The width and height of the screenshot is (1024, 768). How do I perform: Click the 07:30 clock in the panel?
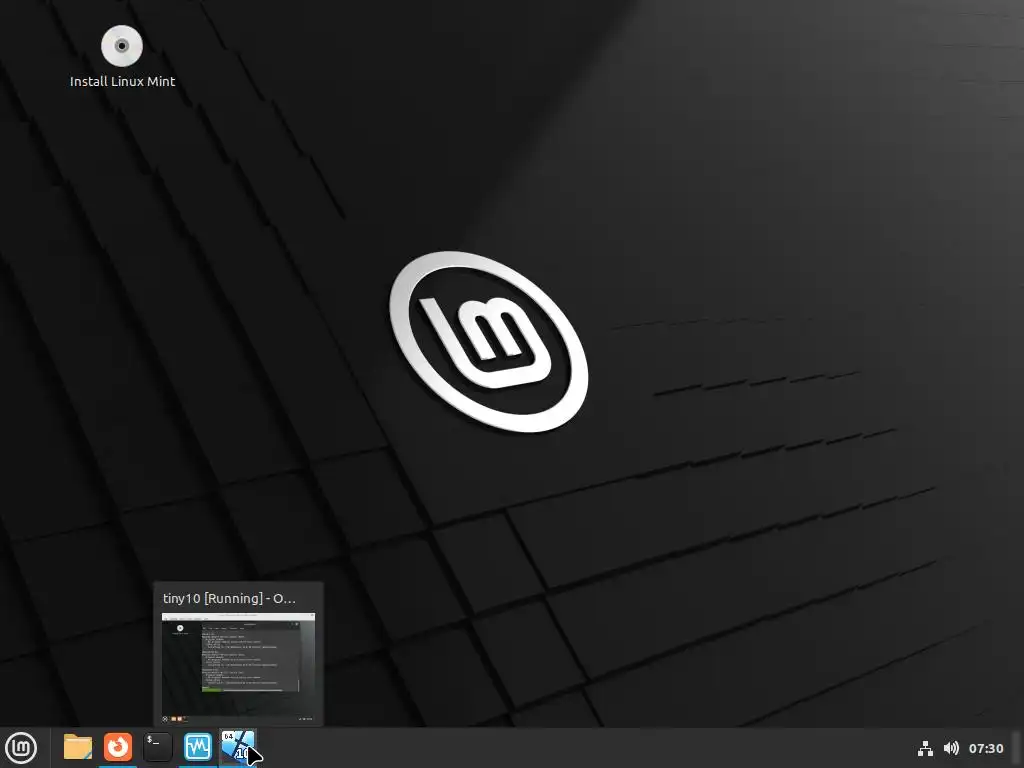click(985, 748)
